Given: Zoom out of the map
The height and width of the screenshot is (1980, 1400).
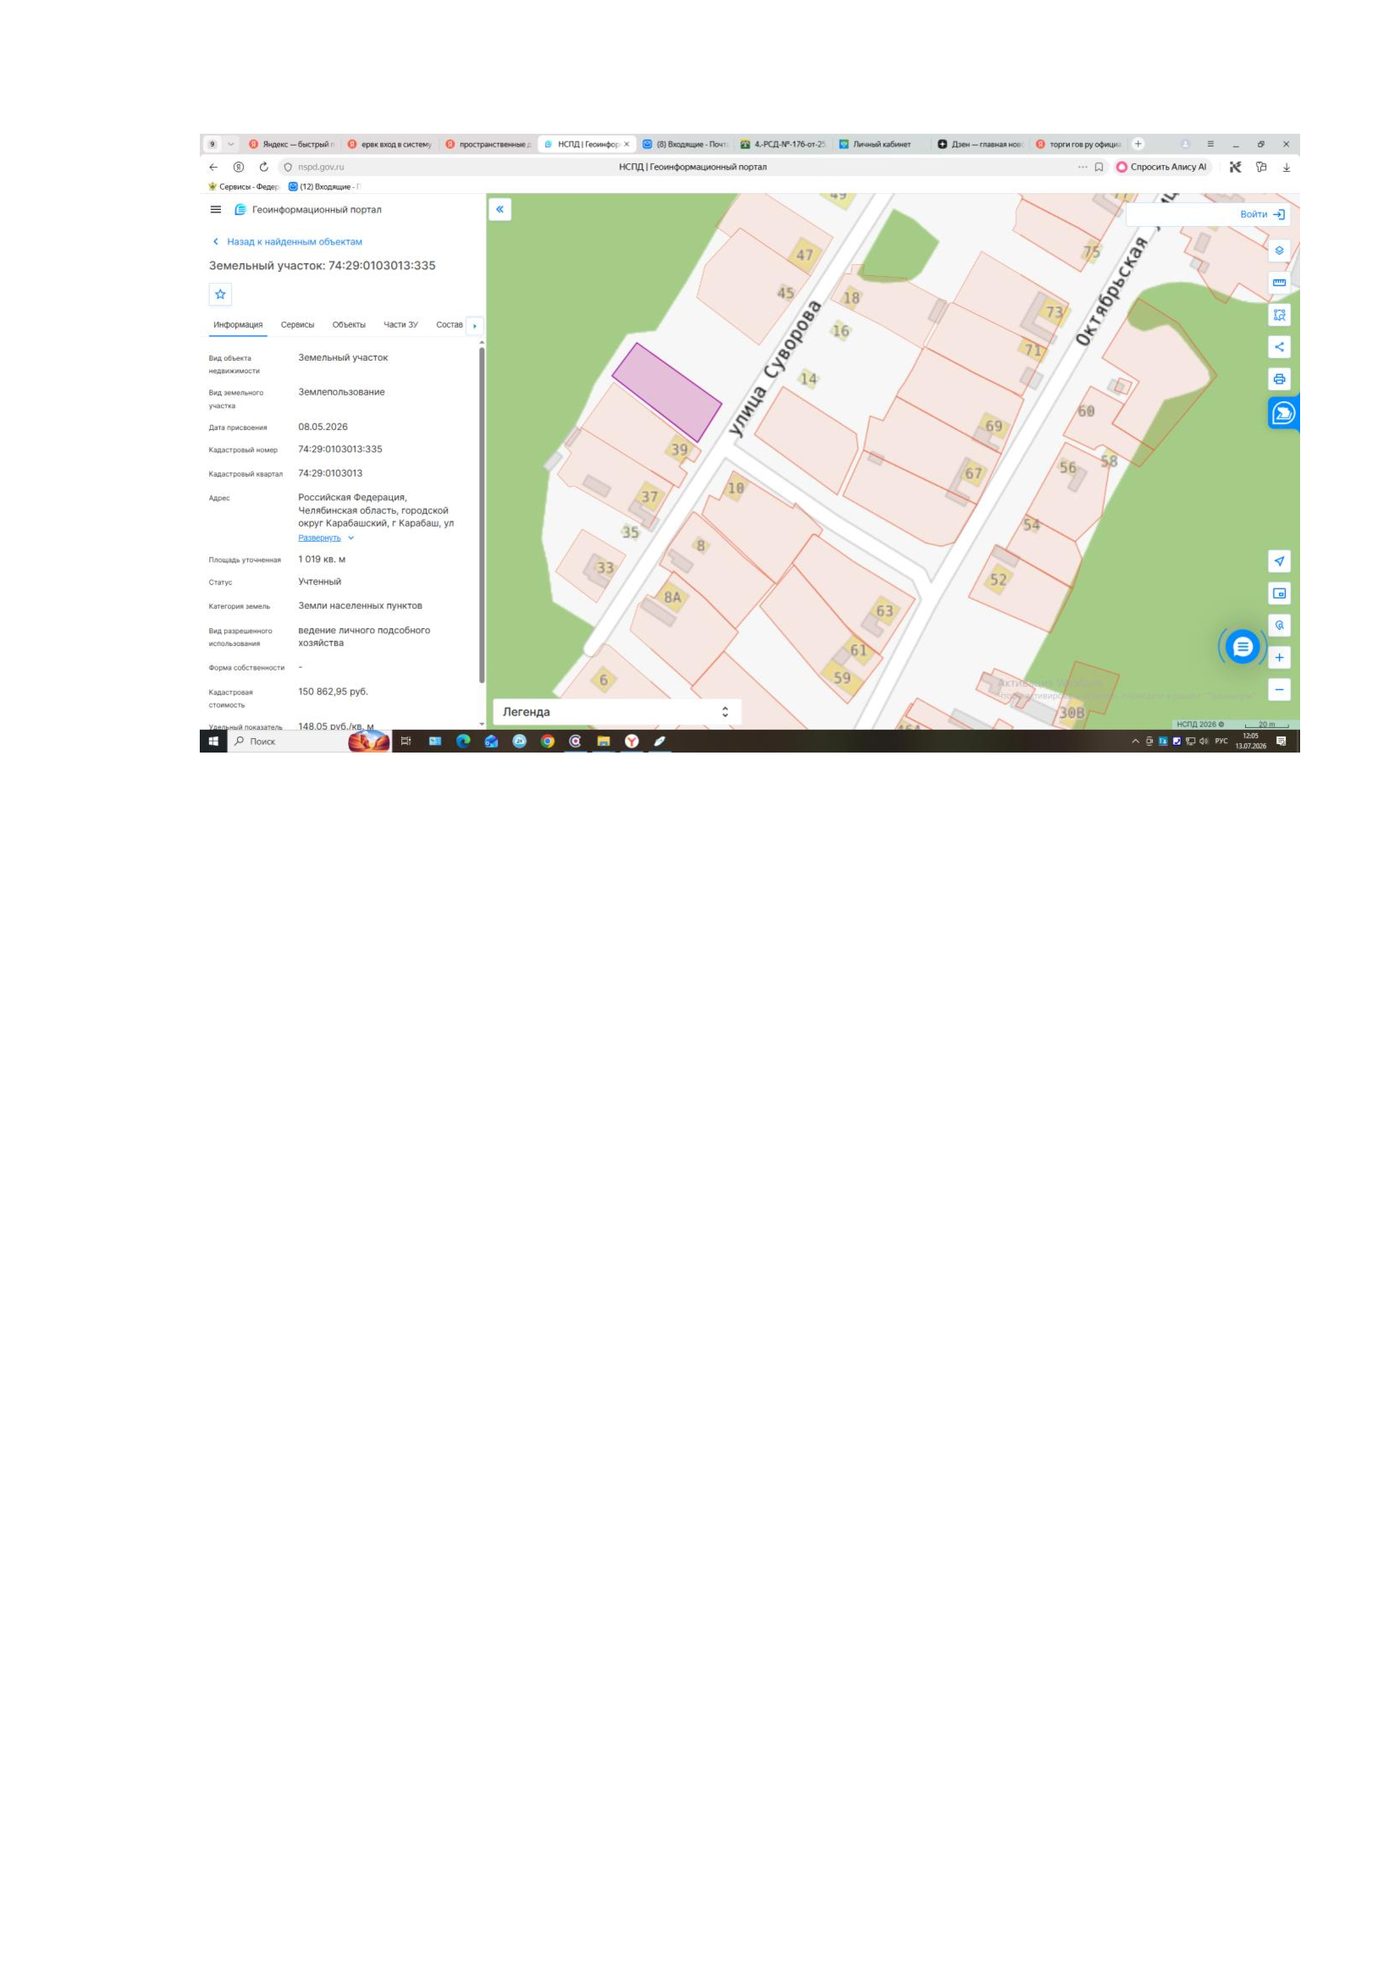Looking at the screenshot, I should pyautogui.click(x=1278, y=688).
